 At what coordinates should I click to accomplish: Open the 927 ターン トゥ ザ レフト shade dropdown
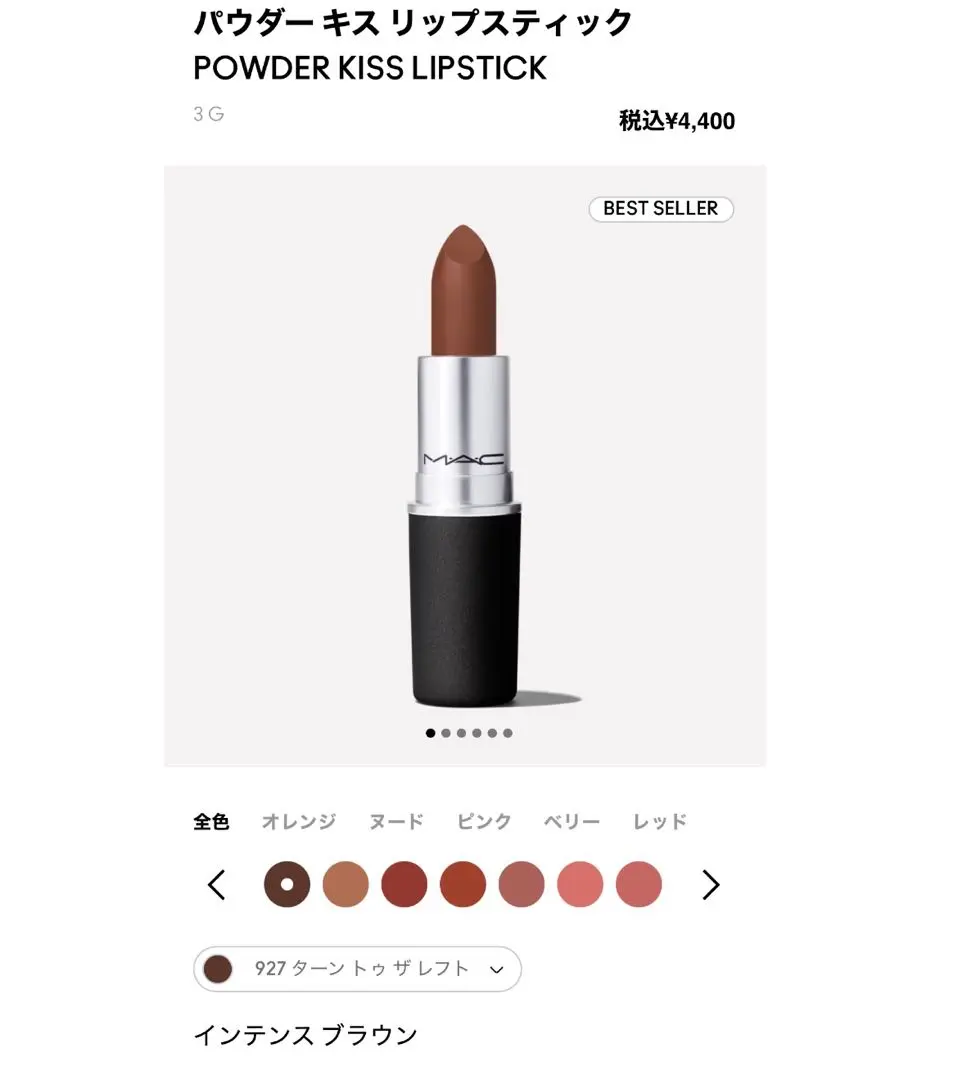point(357,969)
